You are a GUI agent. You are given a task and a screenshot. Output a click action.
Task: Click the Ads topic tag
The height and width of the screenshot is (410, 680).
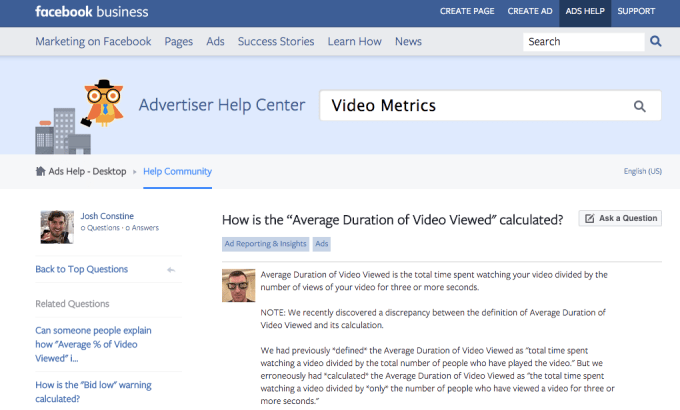[322, 243]
